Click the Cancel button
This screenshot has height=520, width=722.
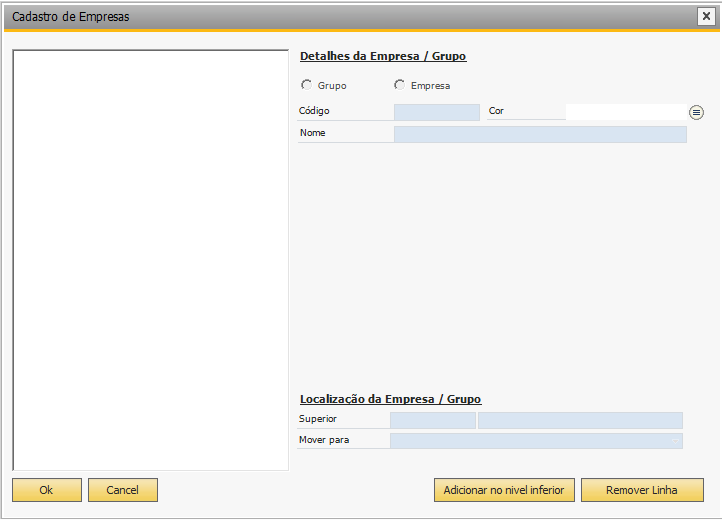[x=122, y=490]
